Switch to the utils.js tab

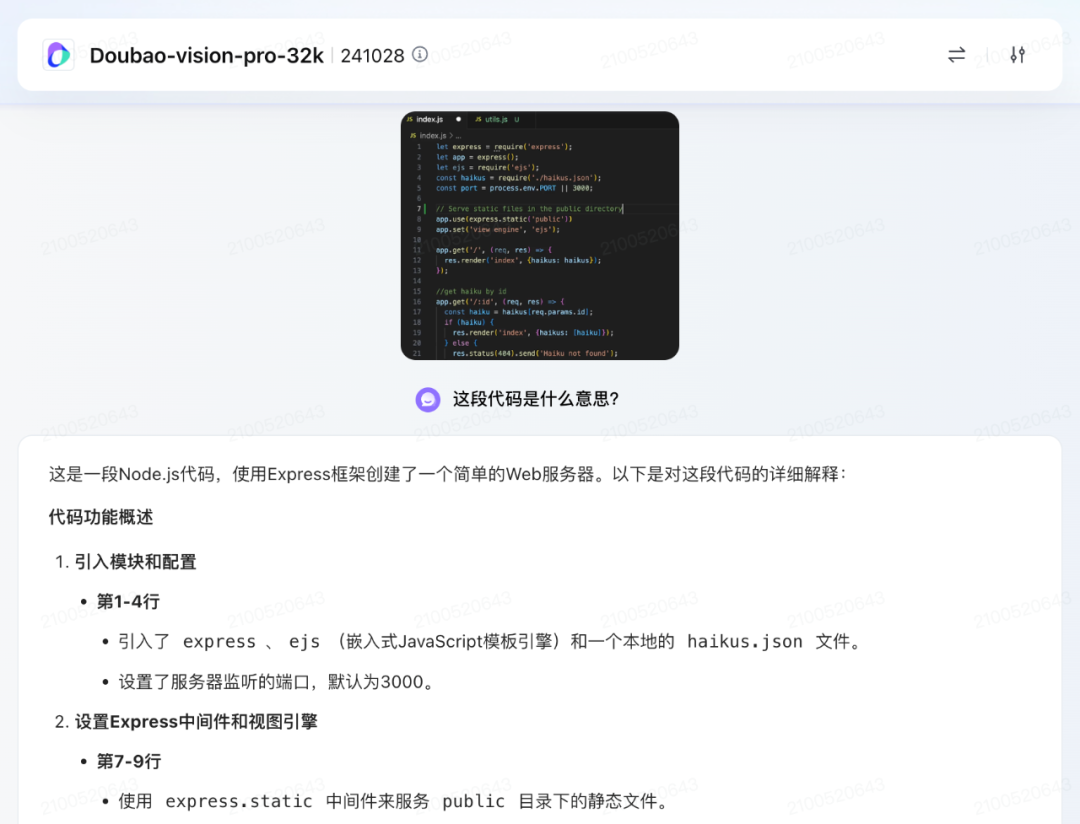496,119
